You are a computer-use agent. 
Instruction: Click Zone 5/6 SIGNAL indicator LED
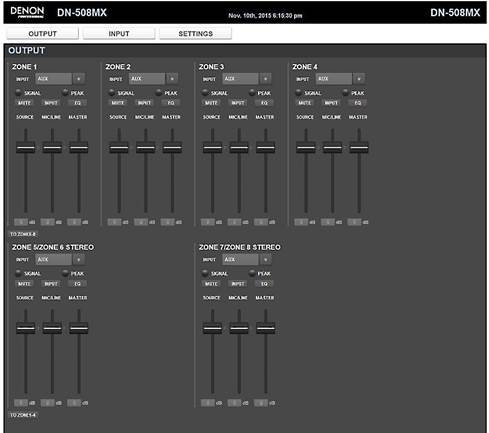(18, 273)
